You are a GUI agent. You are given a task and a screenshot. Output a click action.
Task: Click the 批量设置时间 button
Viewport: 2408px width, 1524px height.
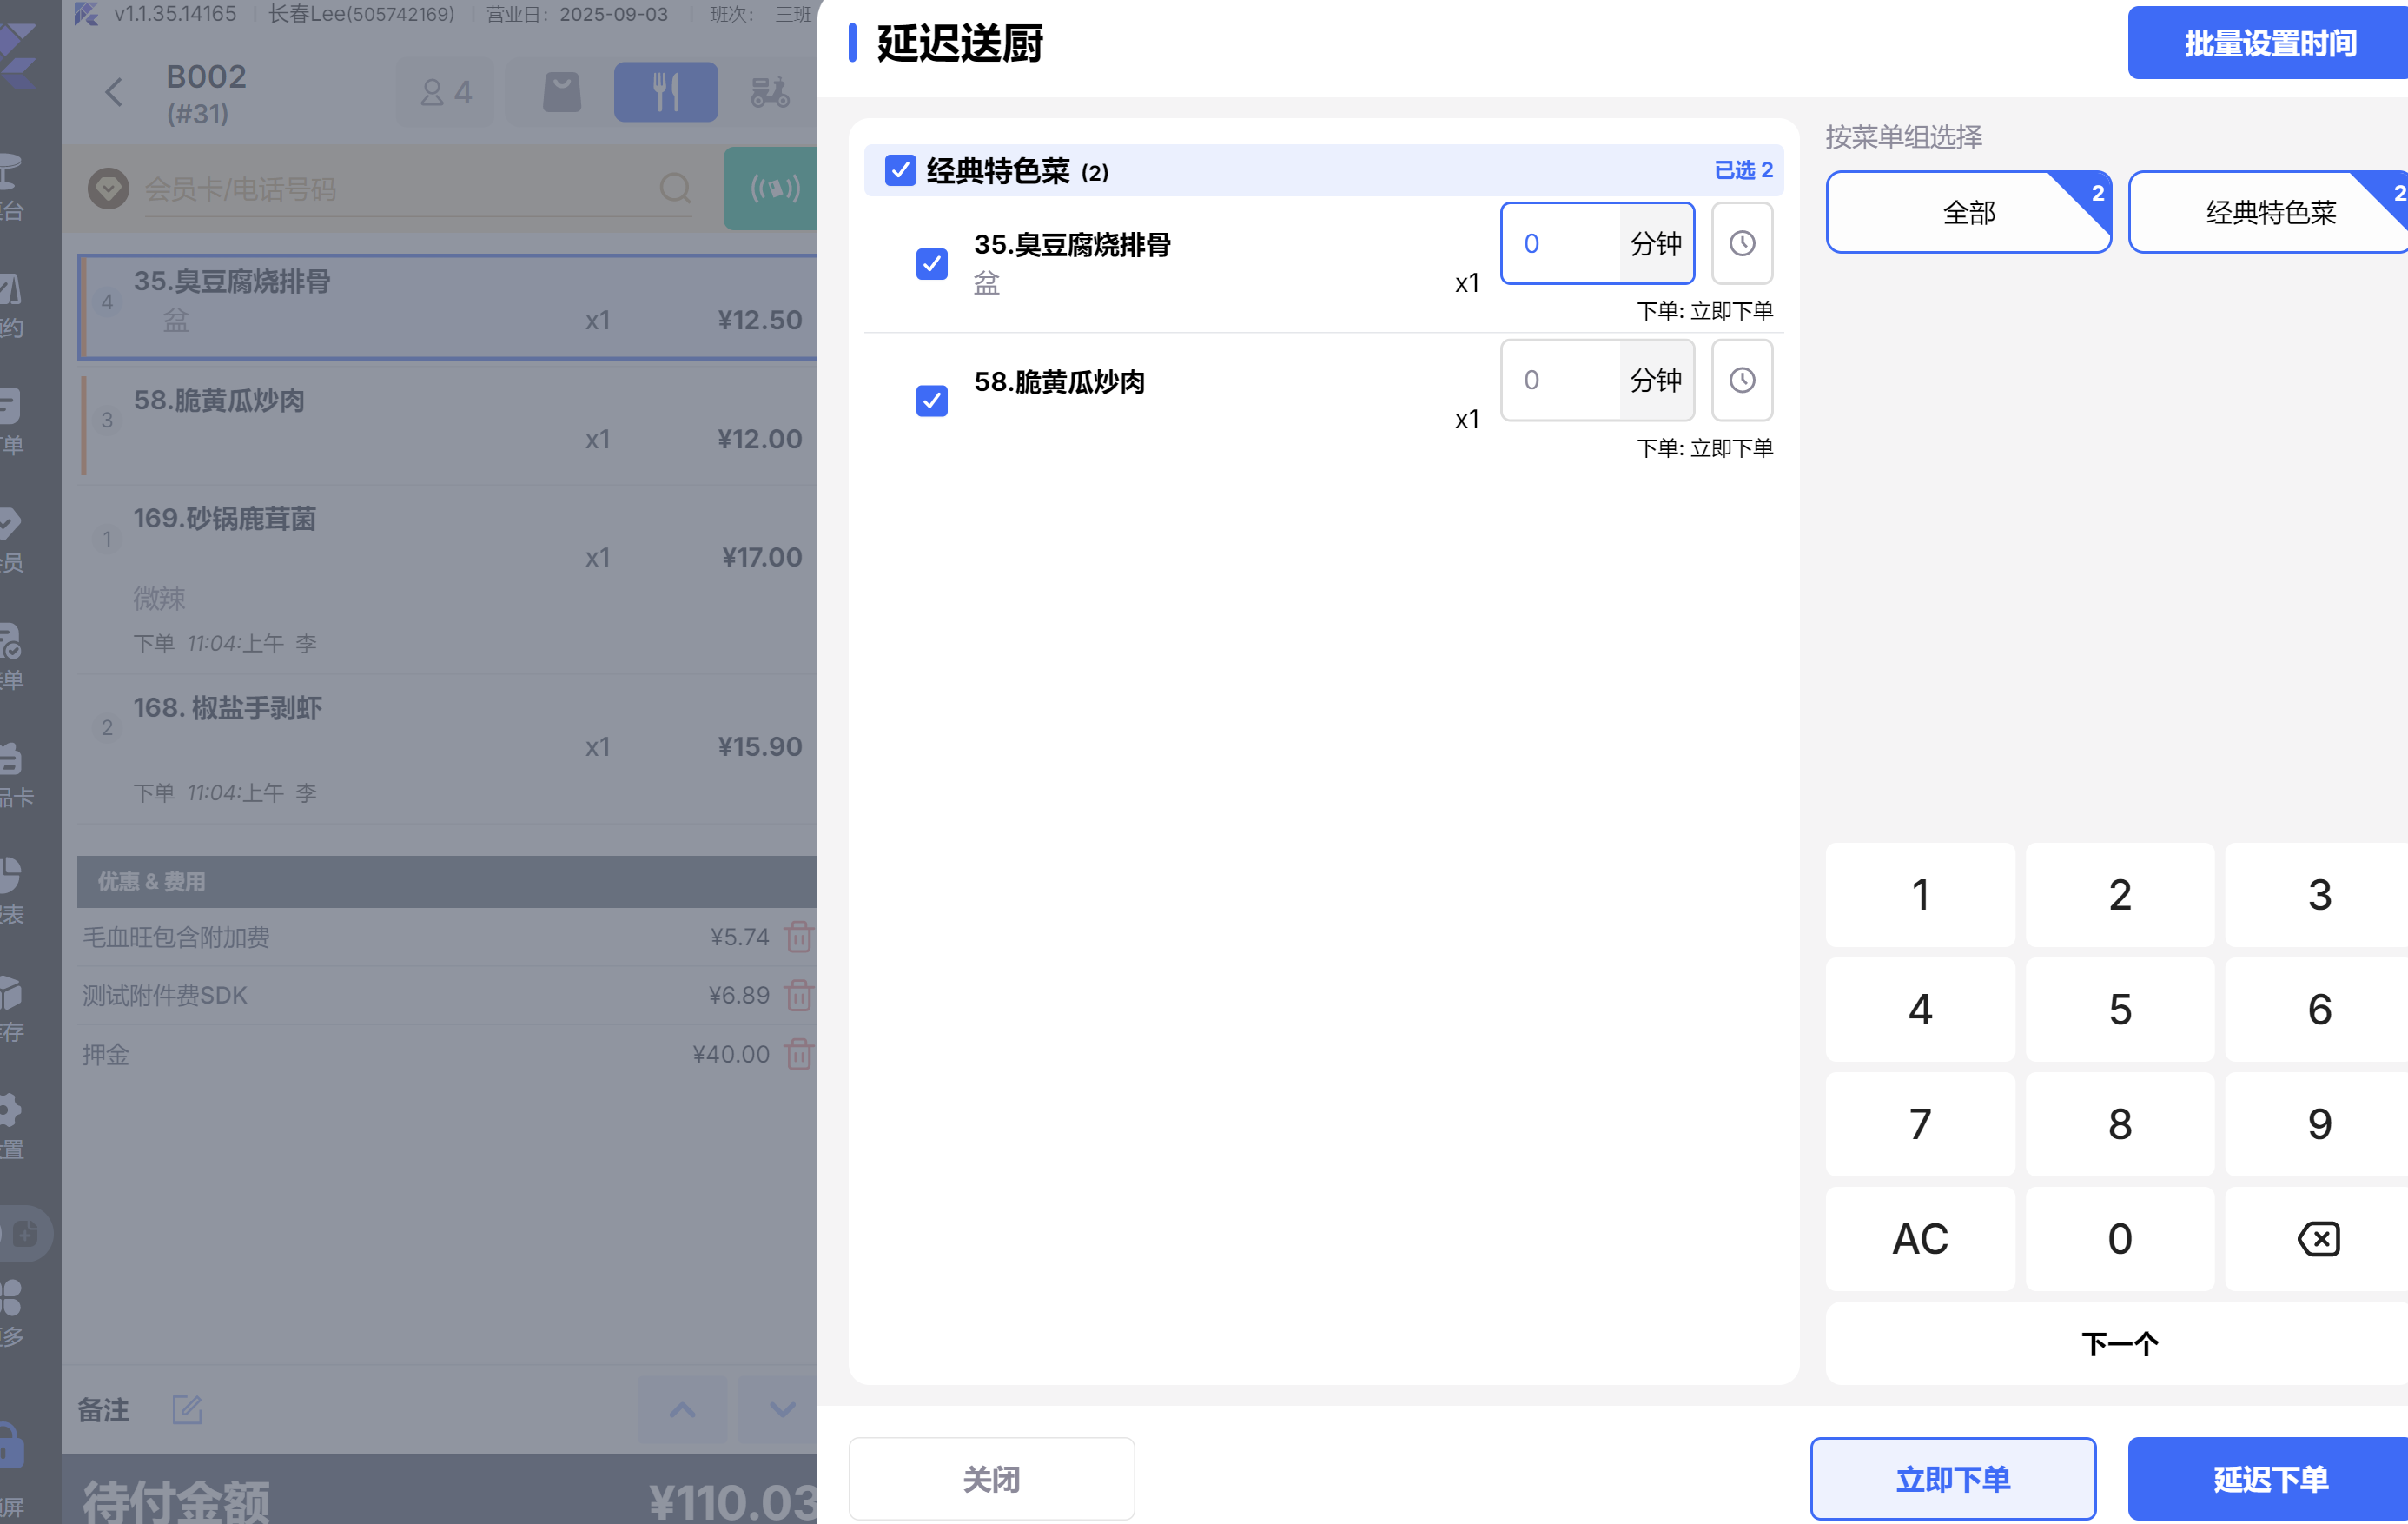[x=2268, y=43]
